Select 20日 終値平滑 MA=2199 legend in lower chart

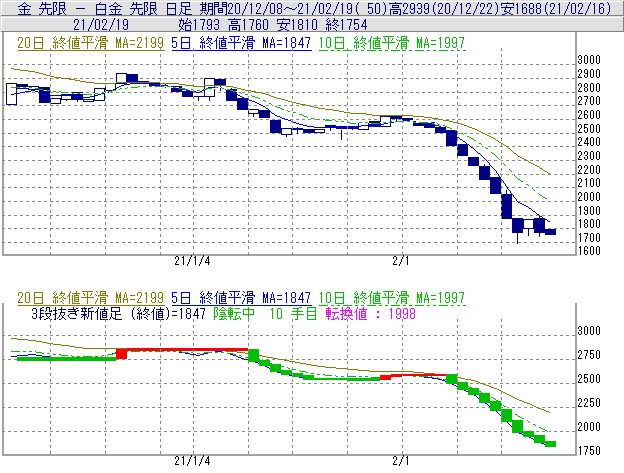pyautogui.click(x=91, y=298)
